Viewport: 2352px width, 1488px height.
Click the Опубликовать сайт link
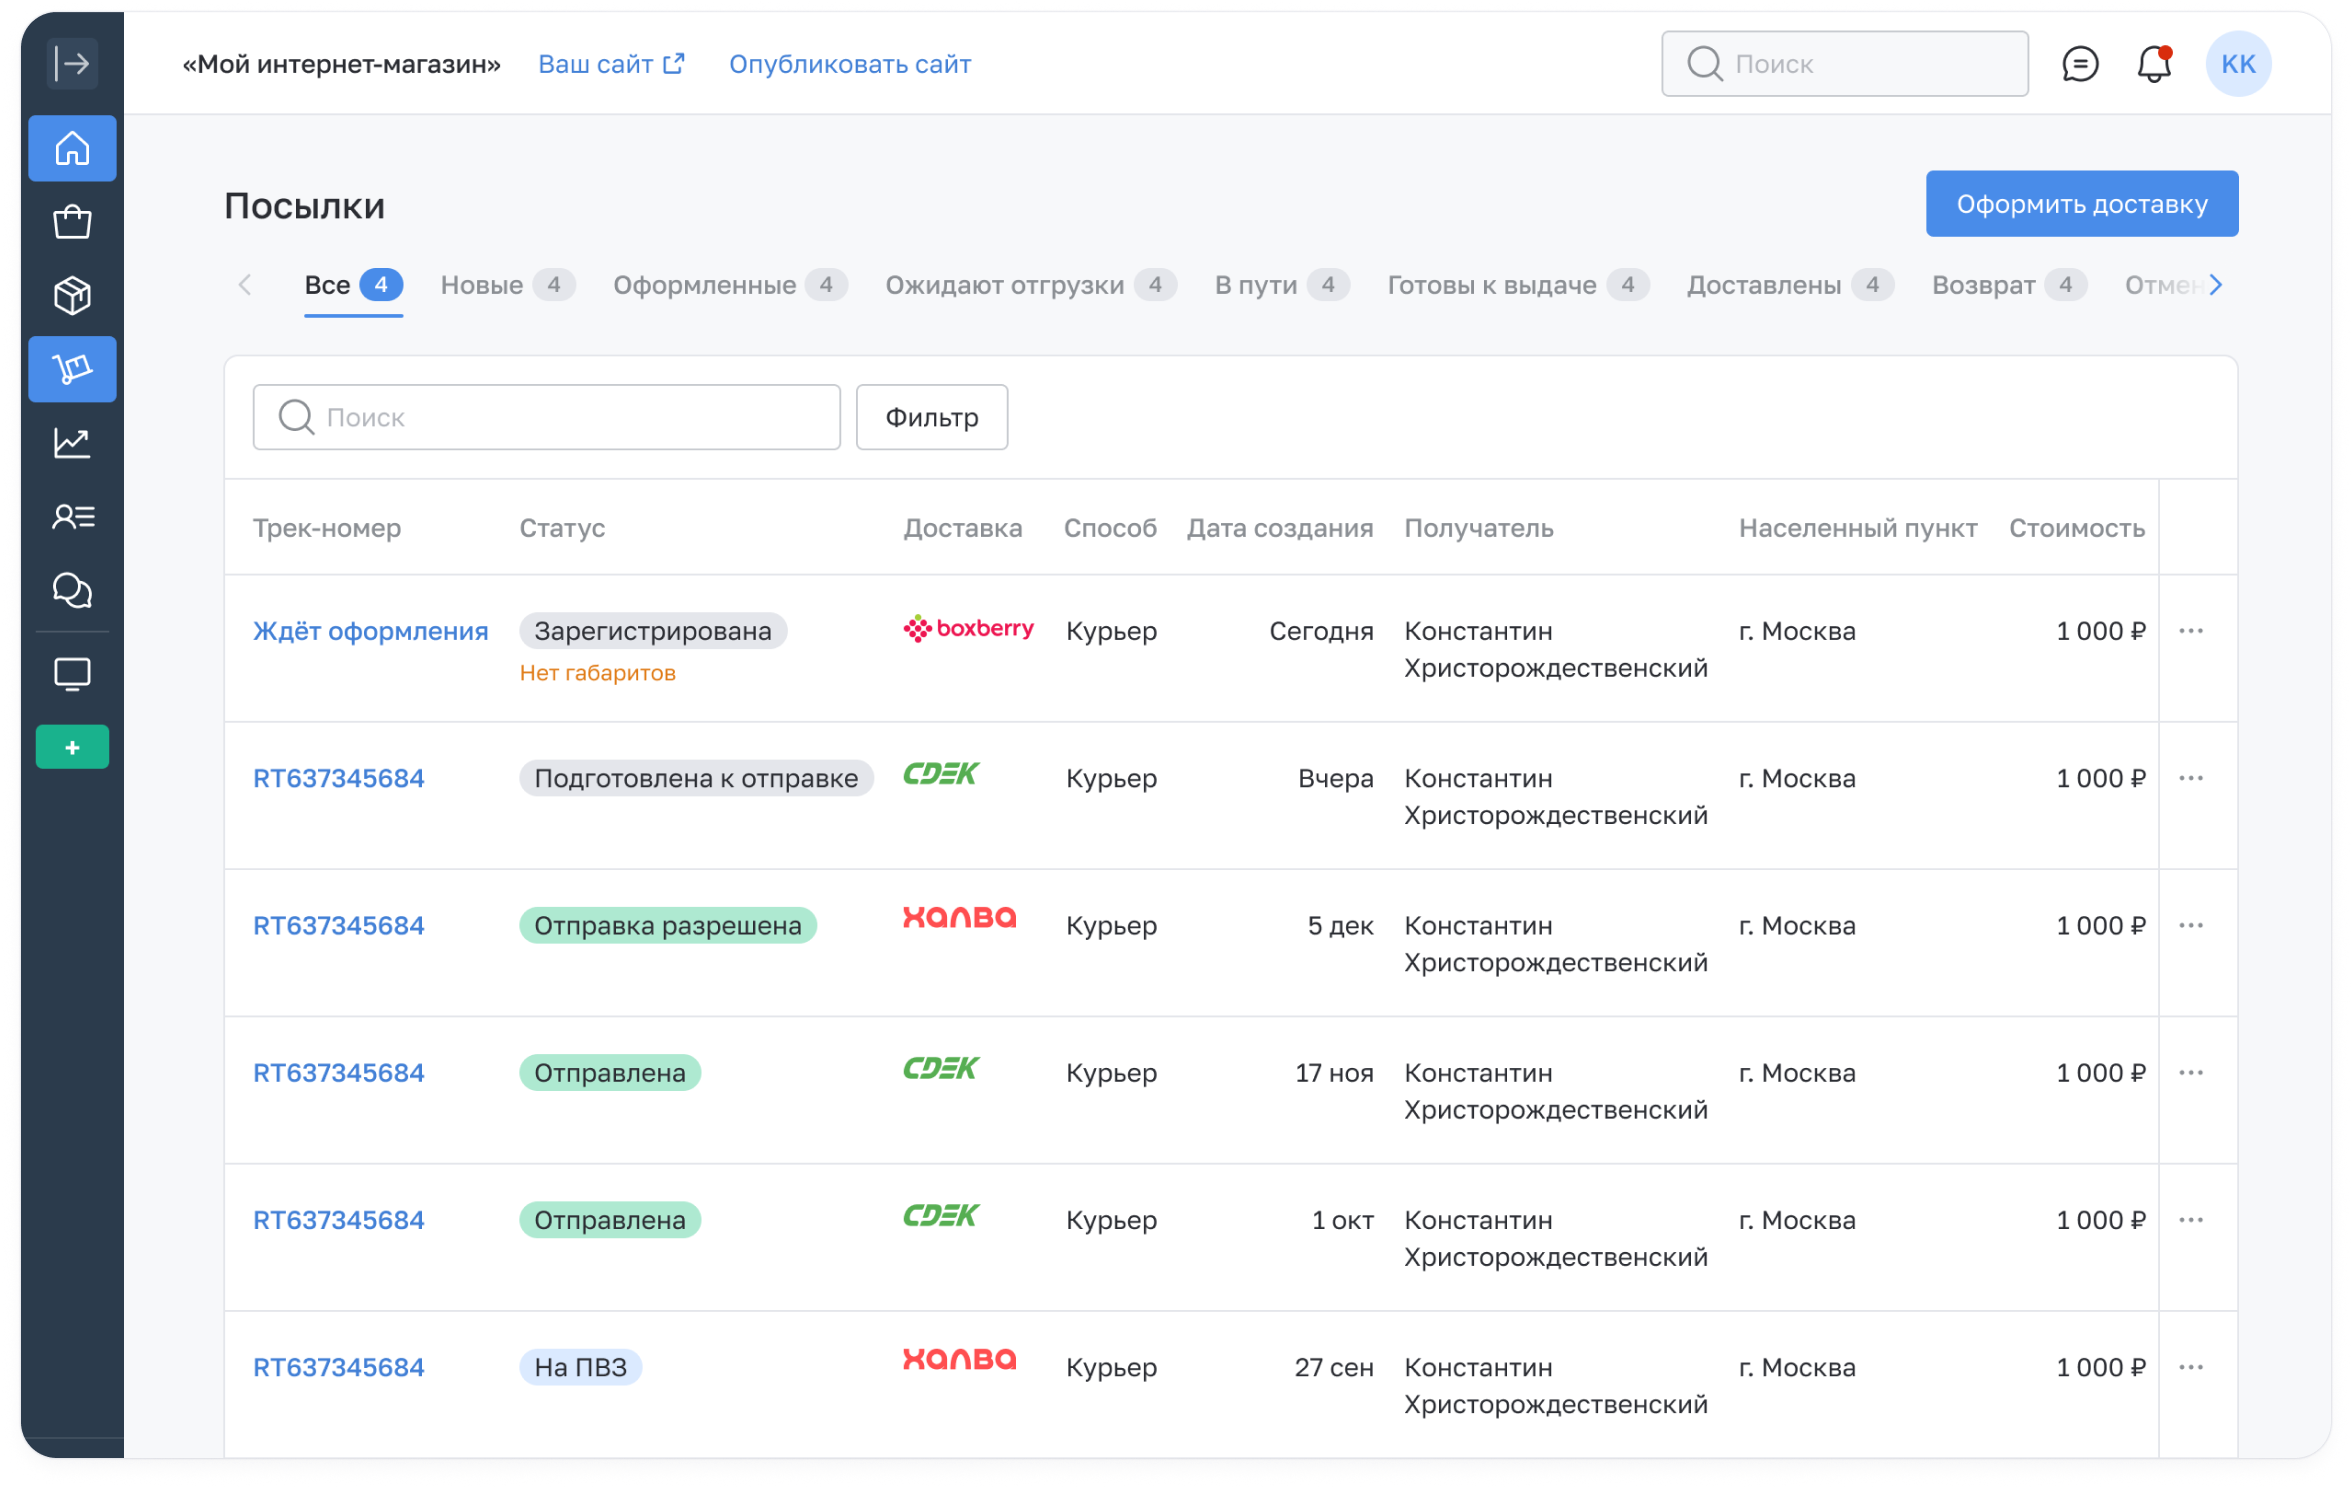[x=850, y=64]
